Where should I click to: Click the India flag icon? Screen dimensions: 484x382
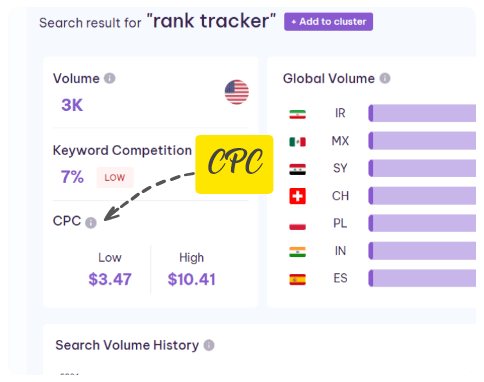[297, 252]
